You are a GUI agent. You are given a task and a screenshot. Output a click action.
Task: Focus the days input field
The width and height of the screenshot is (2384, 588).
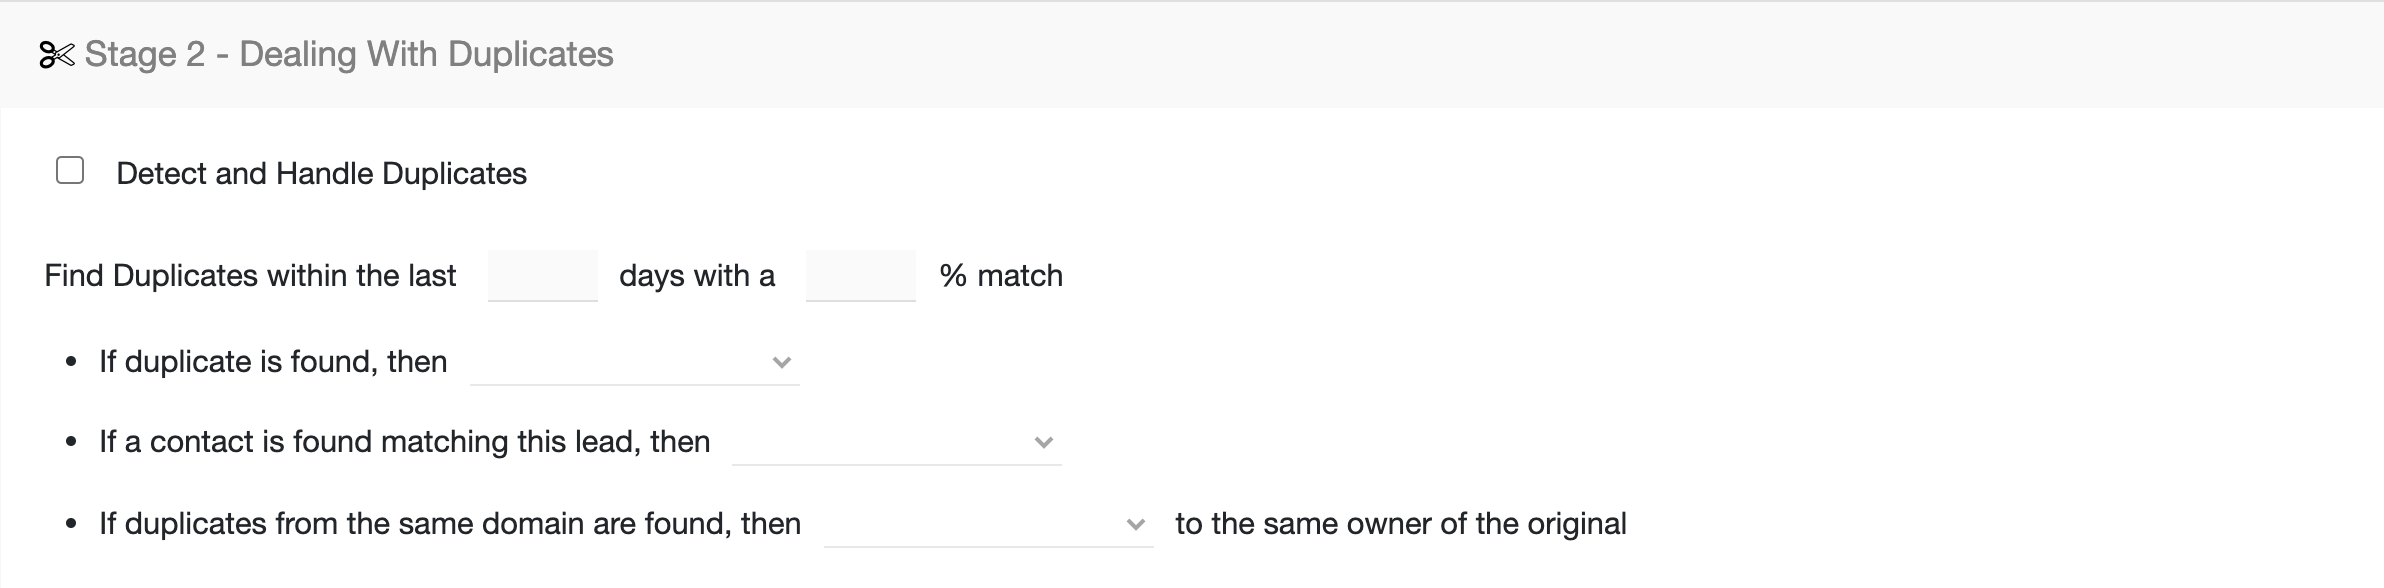click(543, 276)
